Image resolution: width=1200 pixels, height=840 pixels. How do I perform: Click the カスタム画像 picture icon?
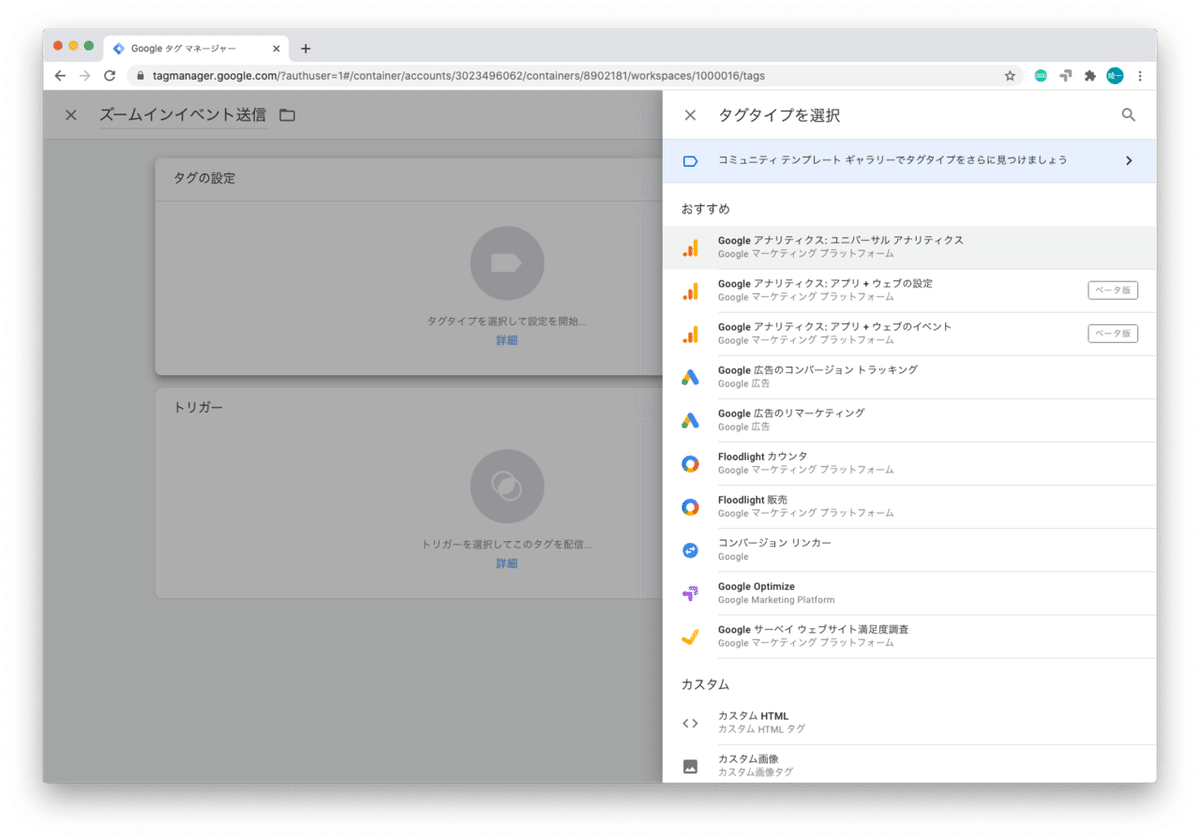690,767
